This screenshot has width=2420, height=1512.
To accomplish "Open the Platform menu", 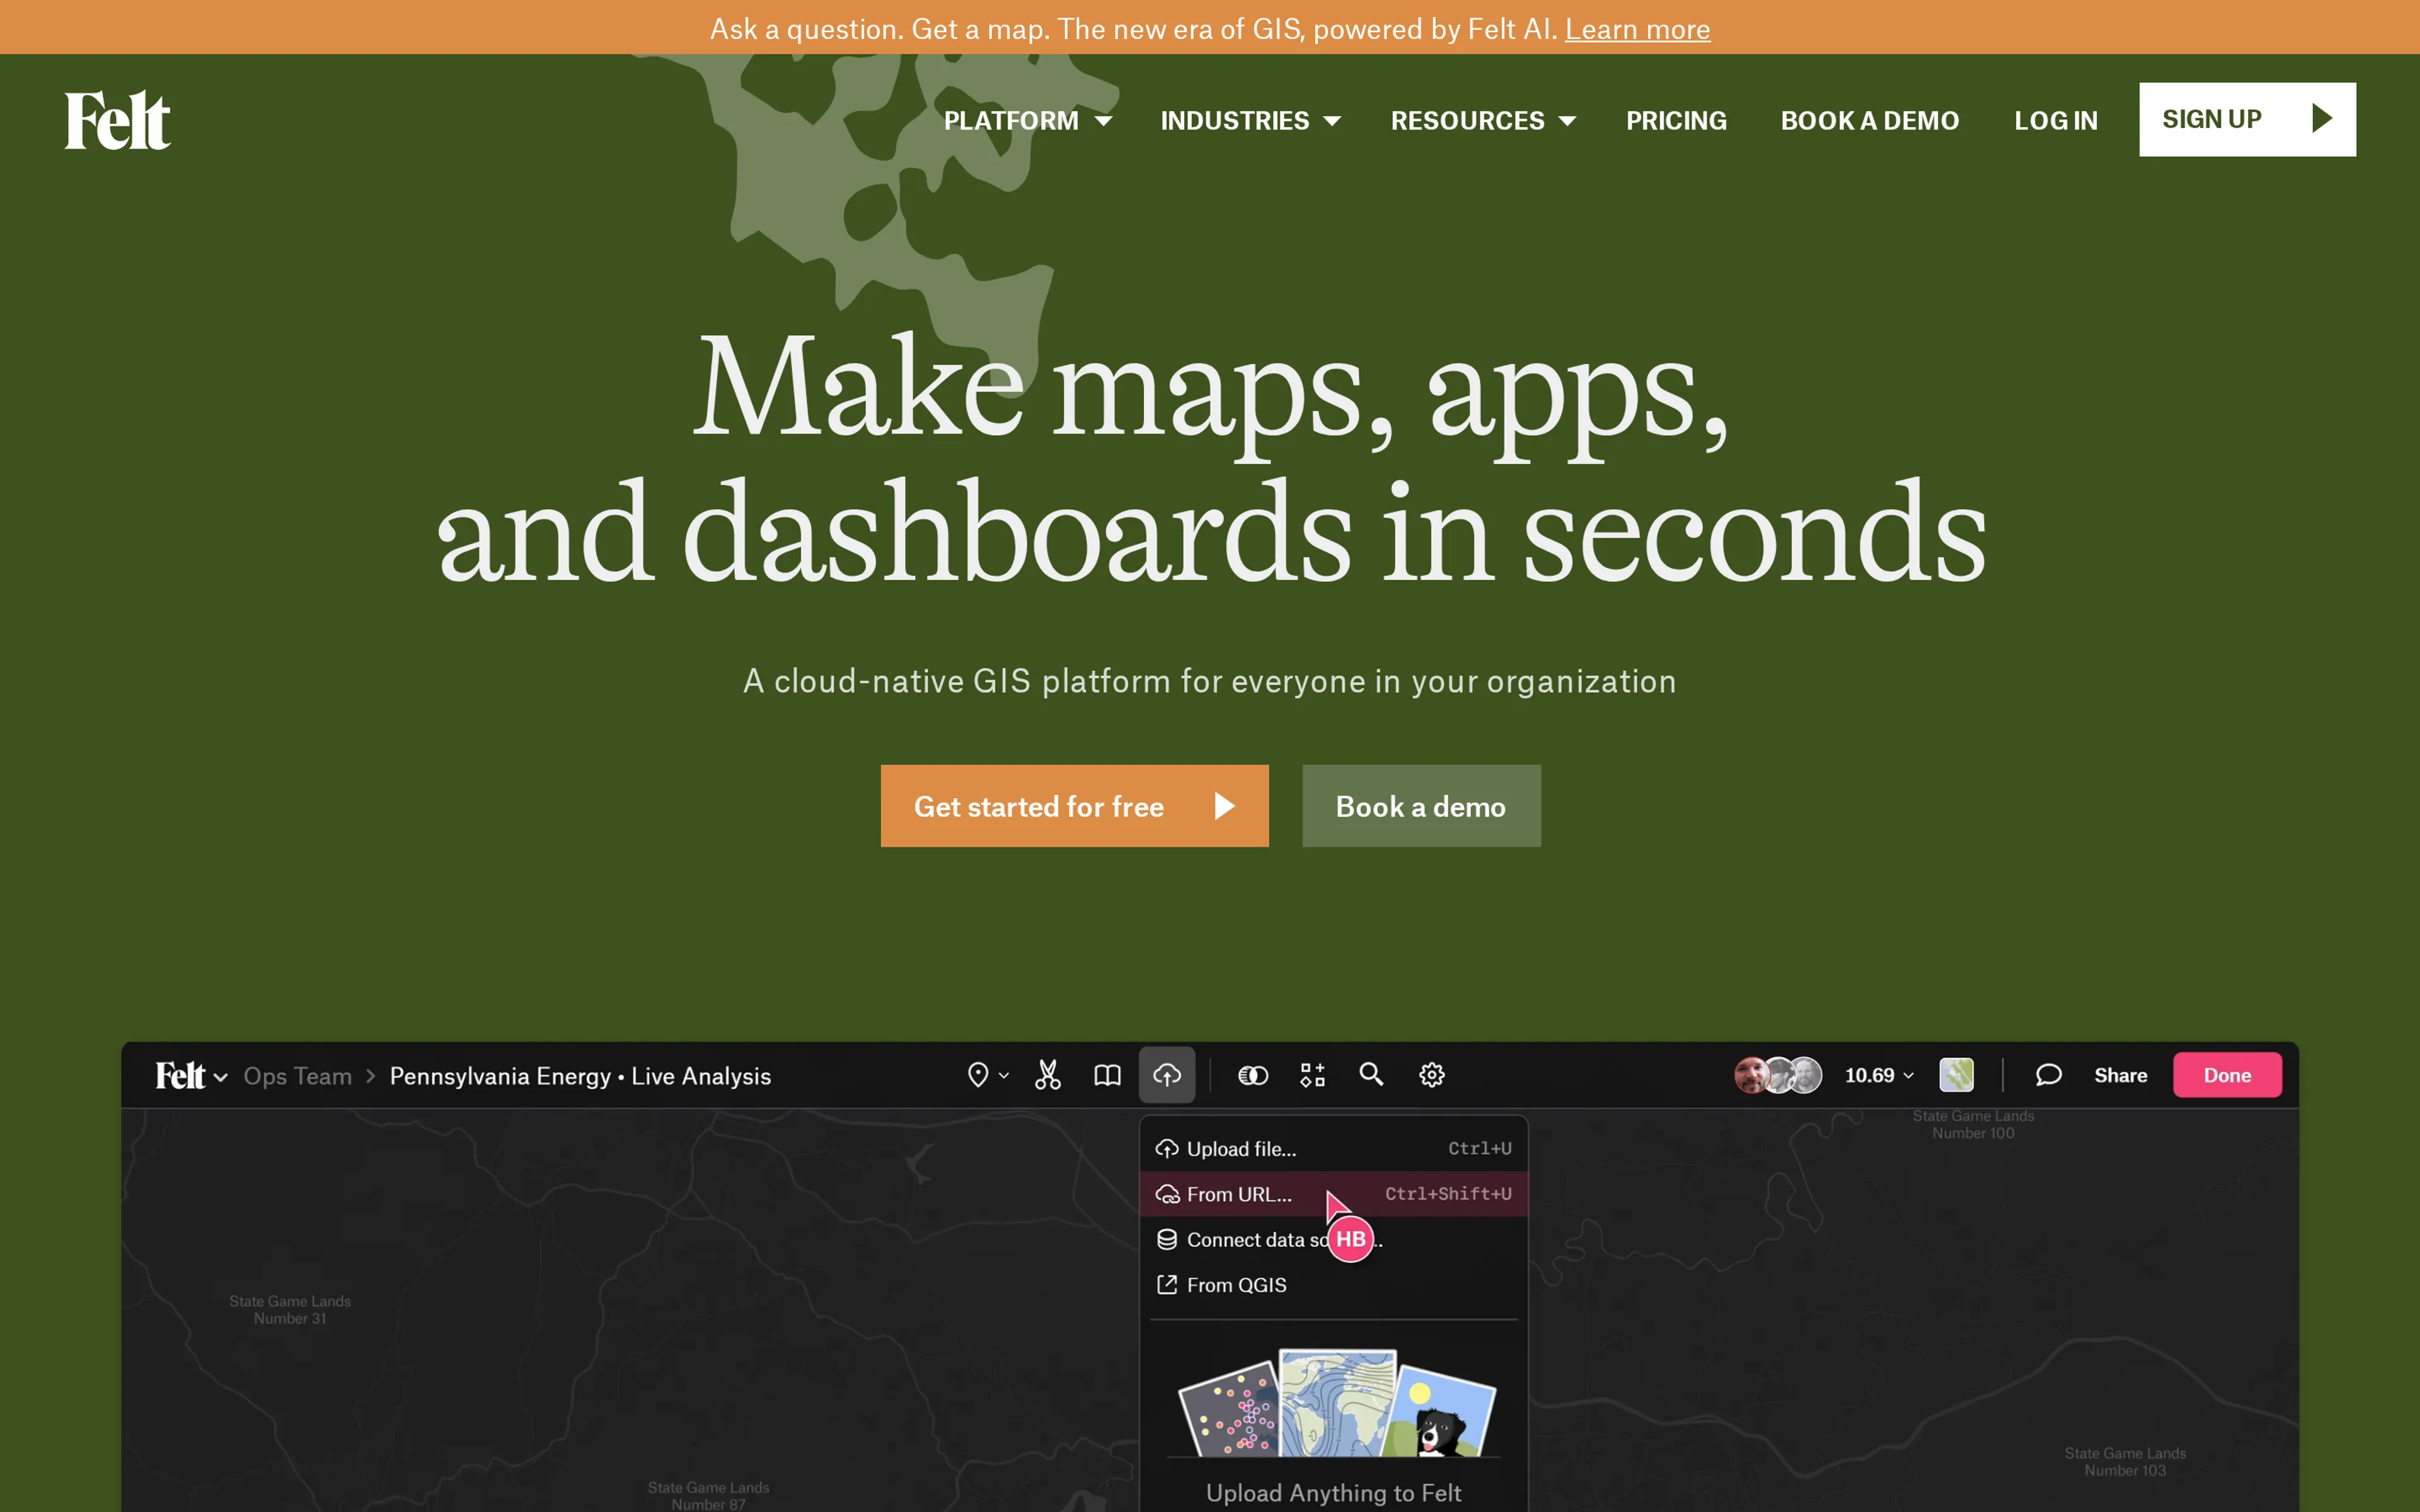I will click(1027, 121).
